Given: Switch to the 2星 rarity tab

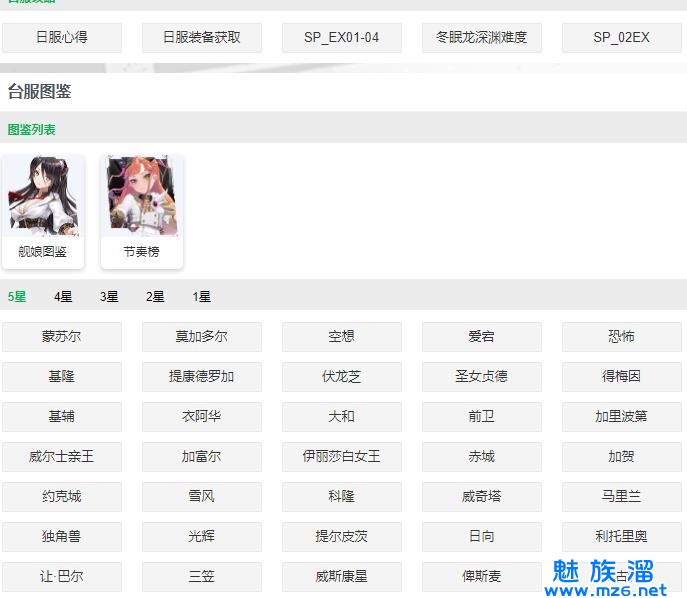Looking at the screenshot, I should (x=155, y=297).
